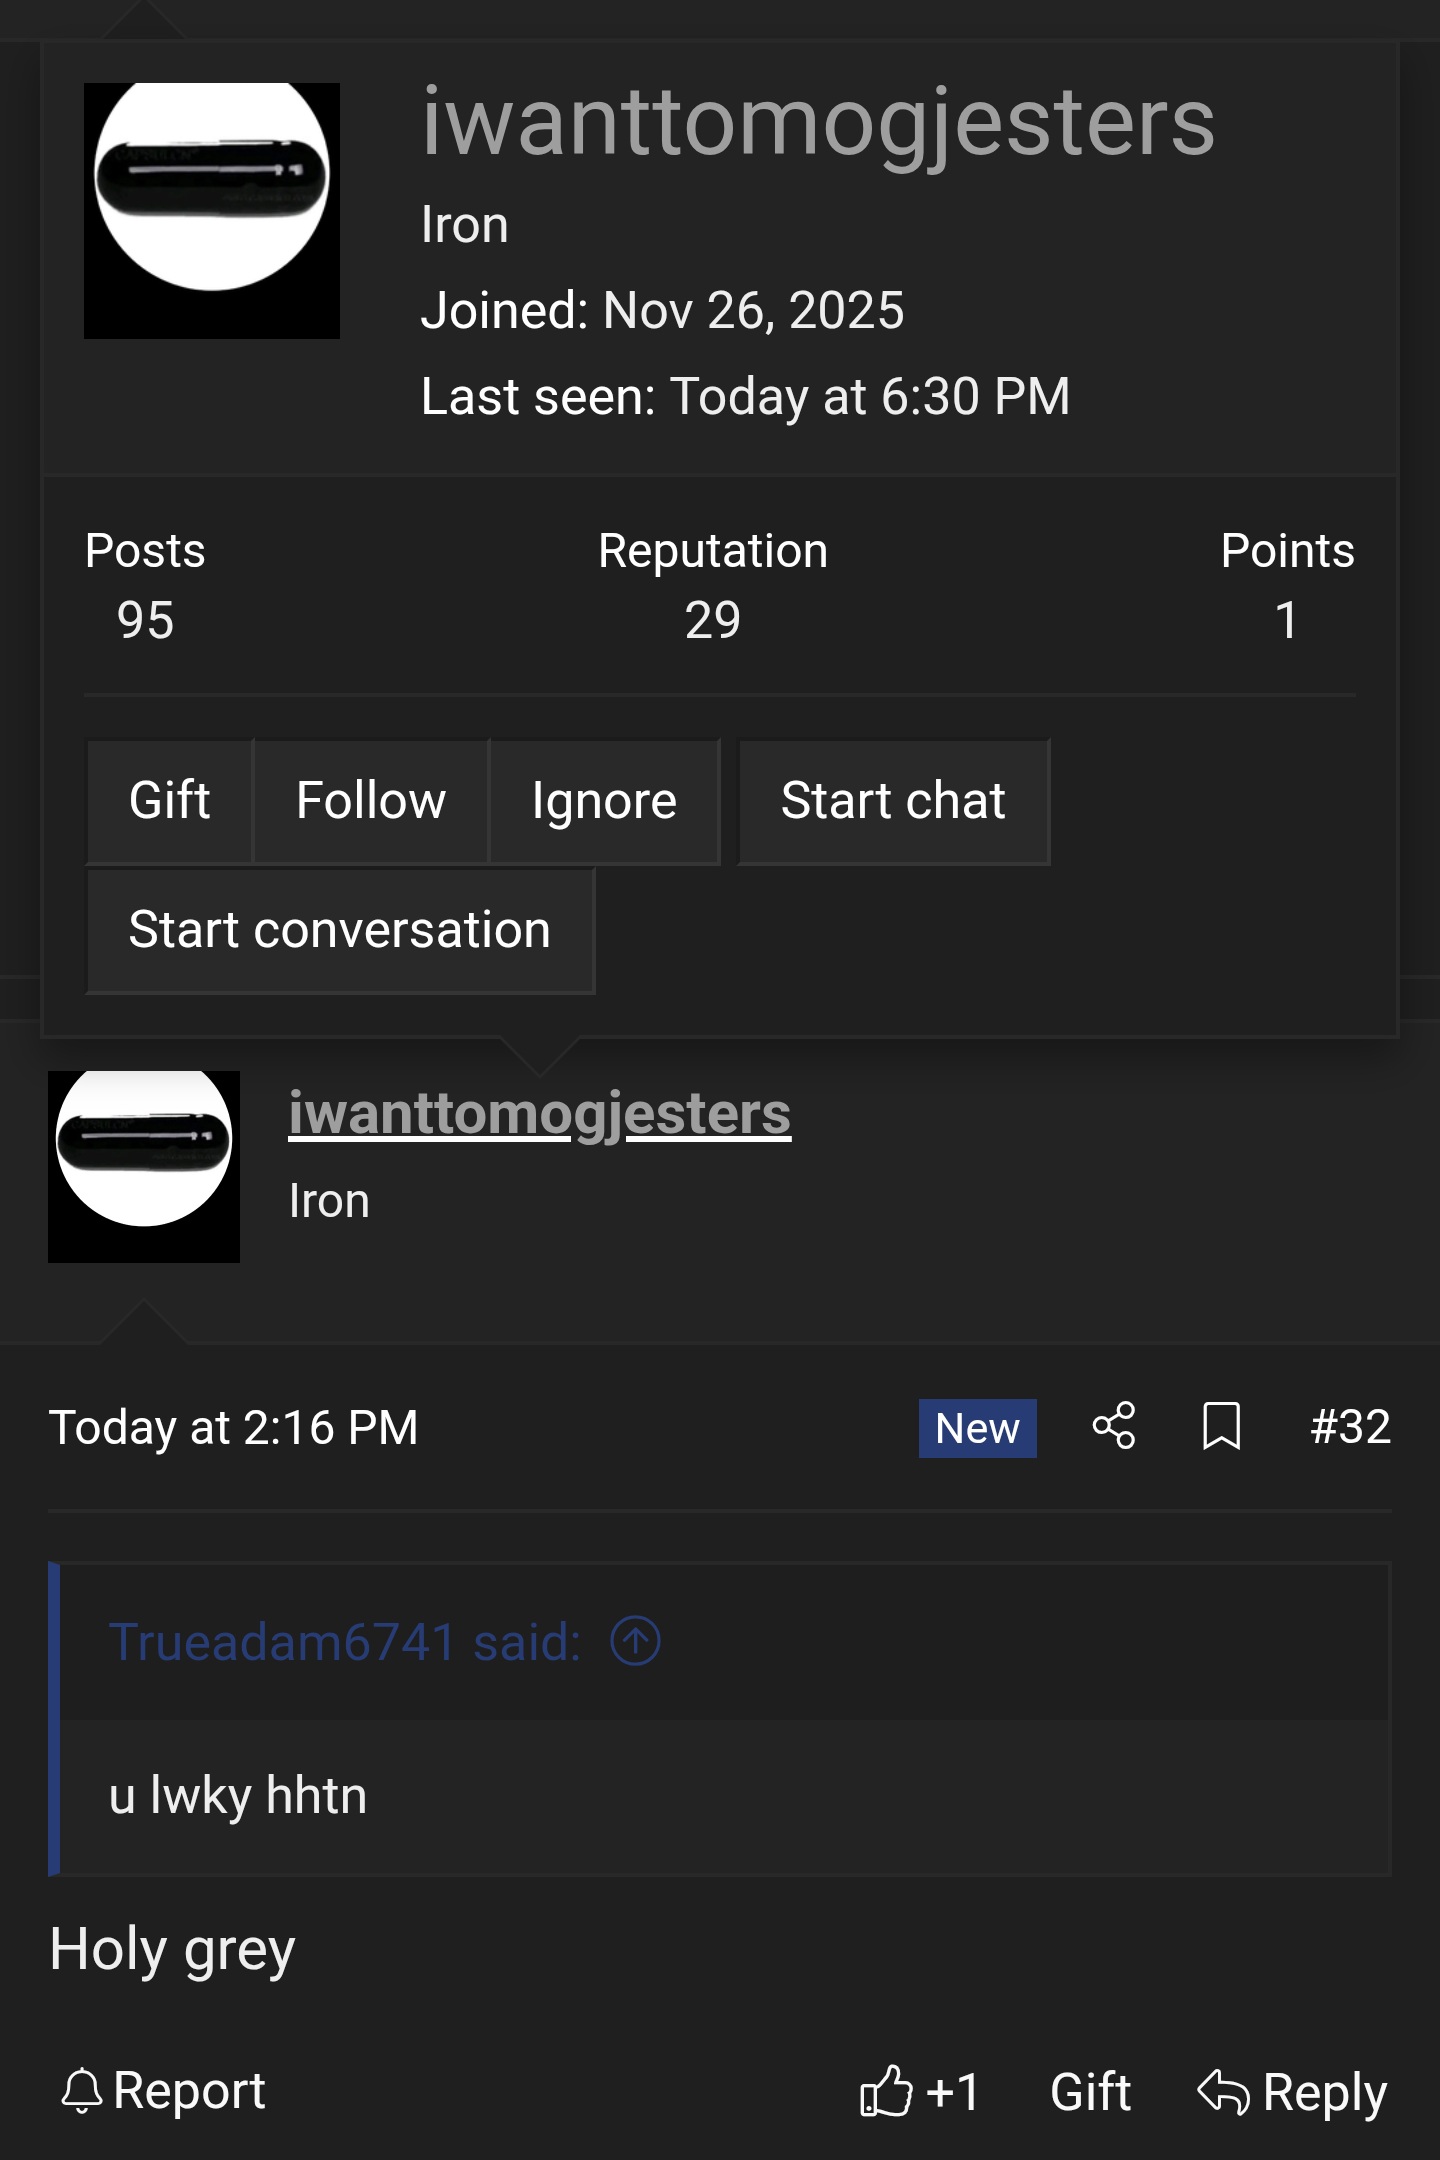Click the share post icon
This screenshot has width=1440, height=2160.
(1114, 1426)
